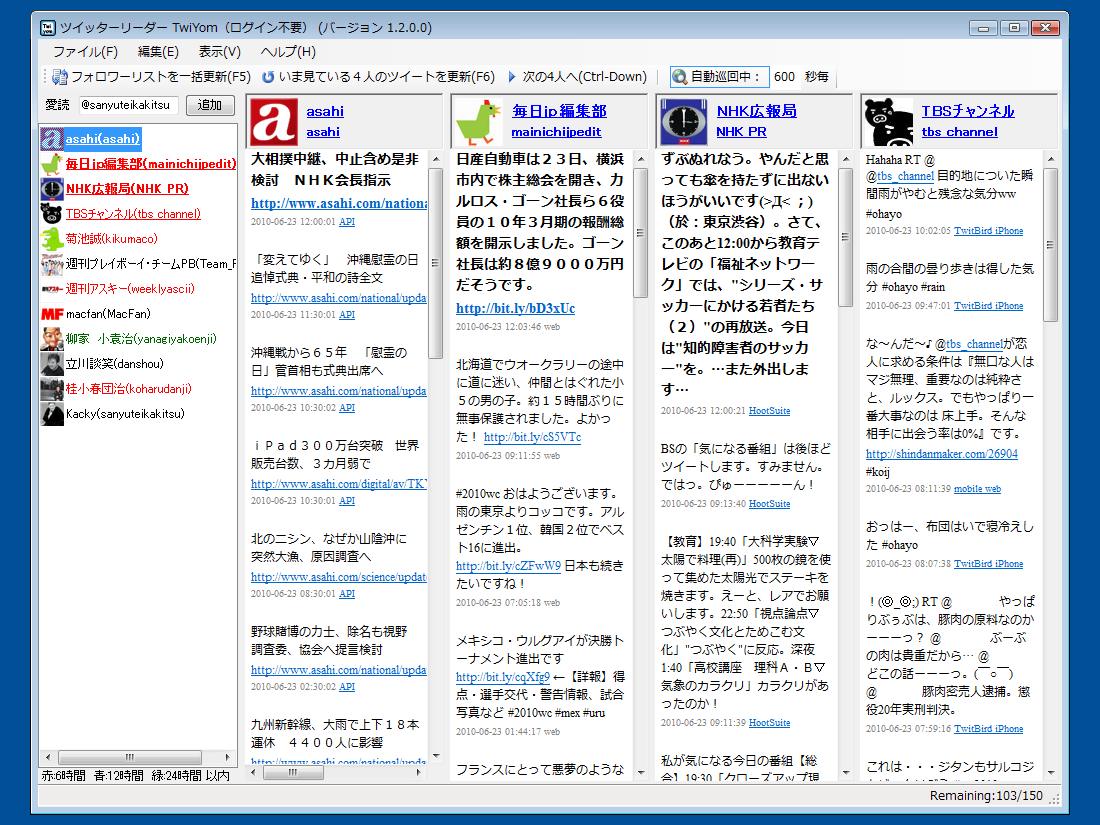Click the asahi column vertical scrollbar thumb
The height and width of the screenshot is (825, 1100).
[435, 263]
